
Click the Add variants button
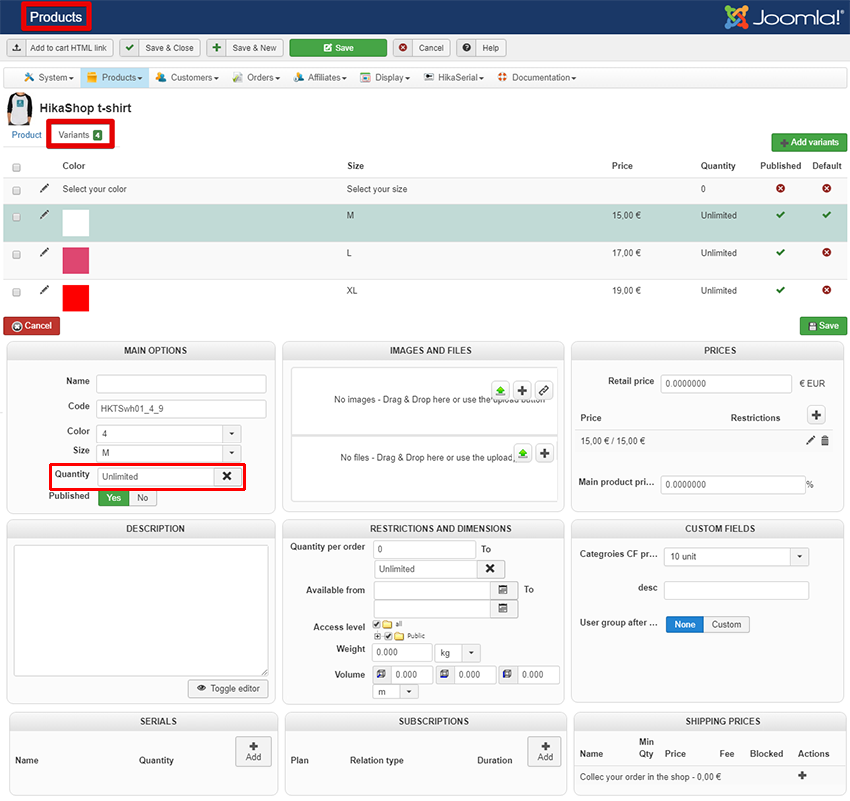tap(809, 142)
